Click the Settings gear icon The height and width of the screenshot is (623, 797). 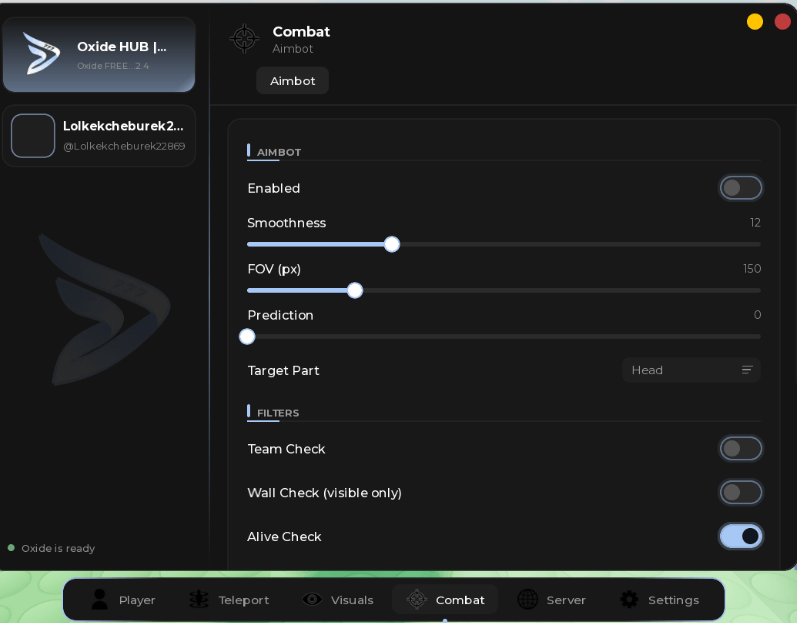point(629,600)
